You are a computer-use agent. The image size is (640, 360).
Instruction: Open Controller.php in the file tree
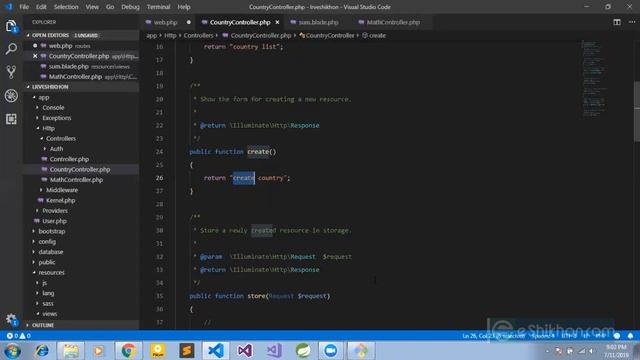coord(69,159)
